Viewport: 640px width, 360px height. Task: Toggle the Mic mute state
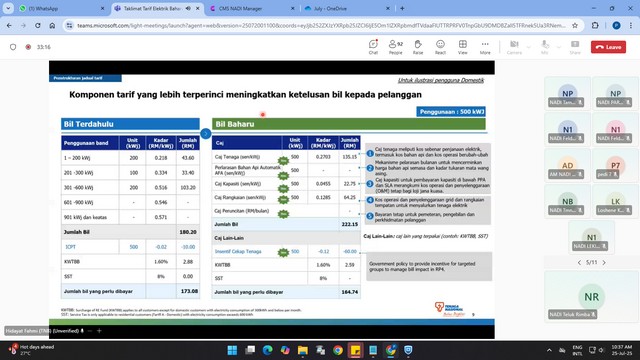pos(544,47)
